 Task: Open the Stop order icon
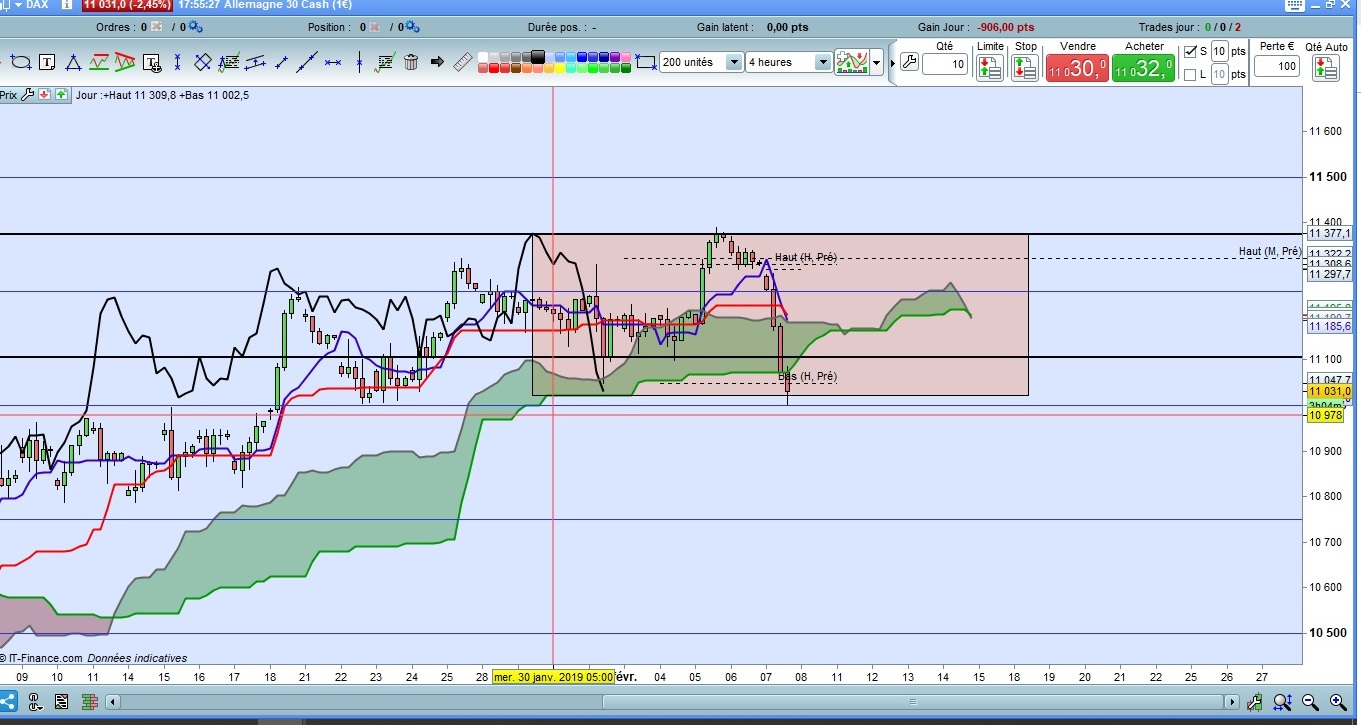pos(1025,67)
